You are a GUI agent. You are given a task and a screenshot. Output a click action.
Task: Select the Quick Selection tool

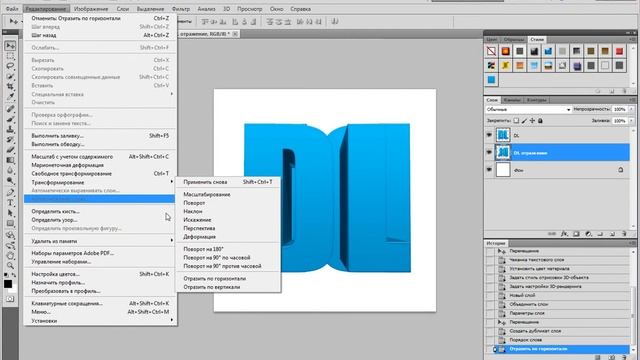pos(10,76)
